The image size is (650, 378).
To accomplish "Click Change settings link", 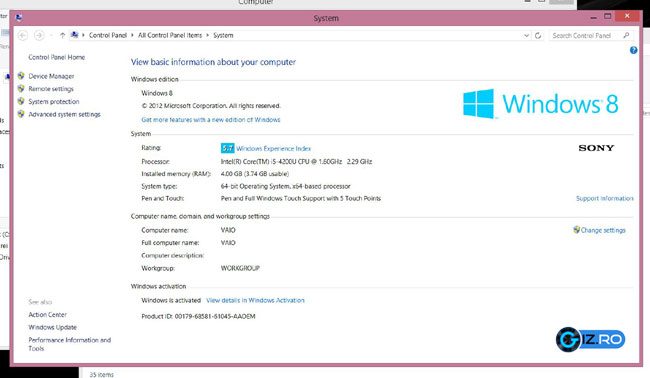I will tap(603, 230).
